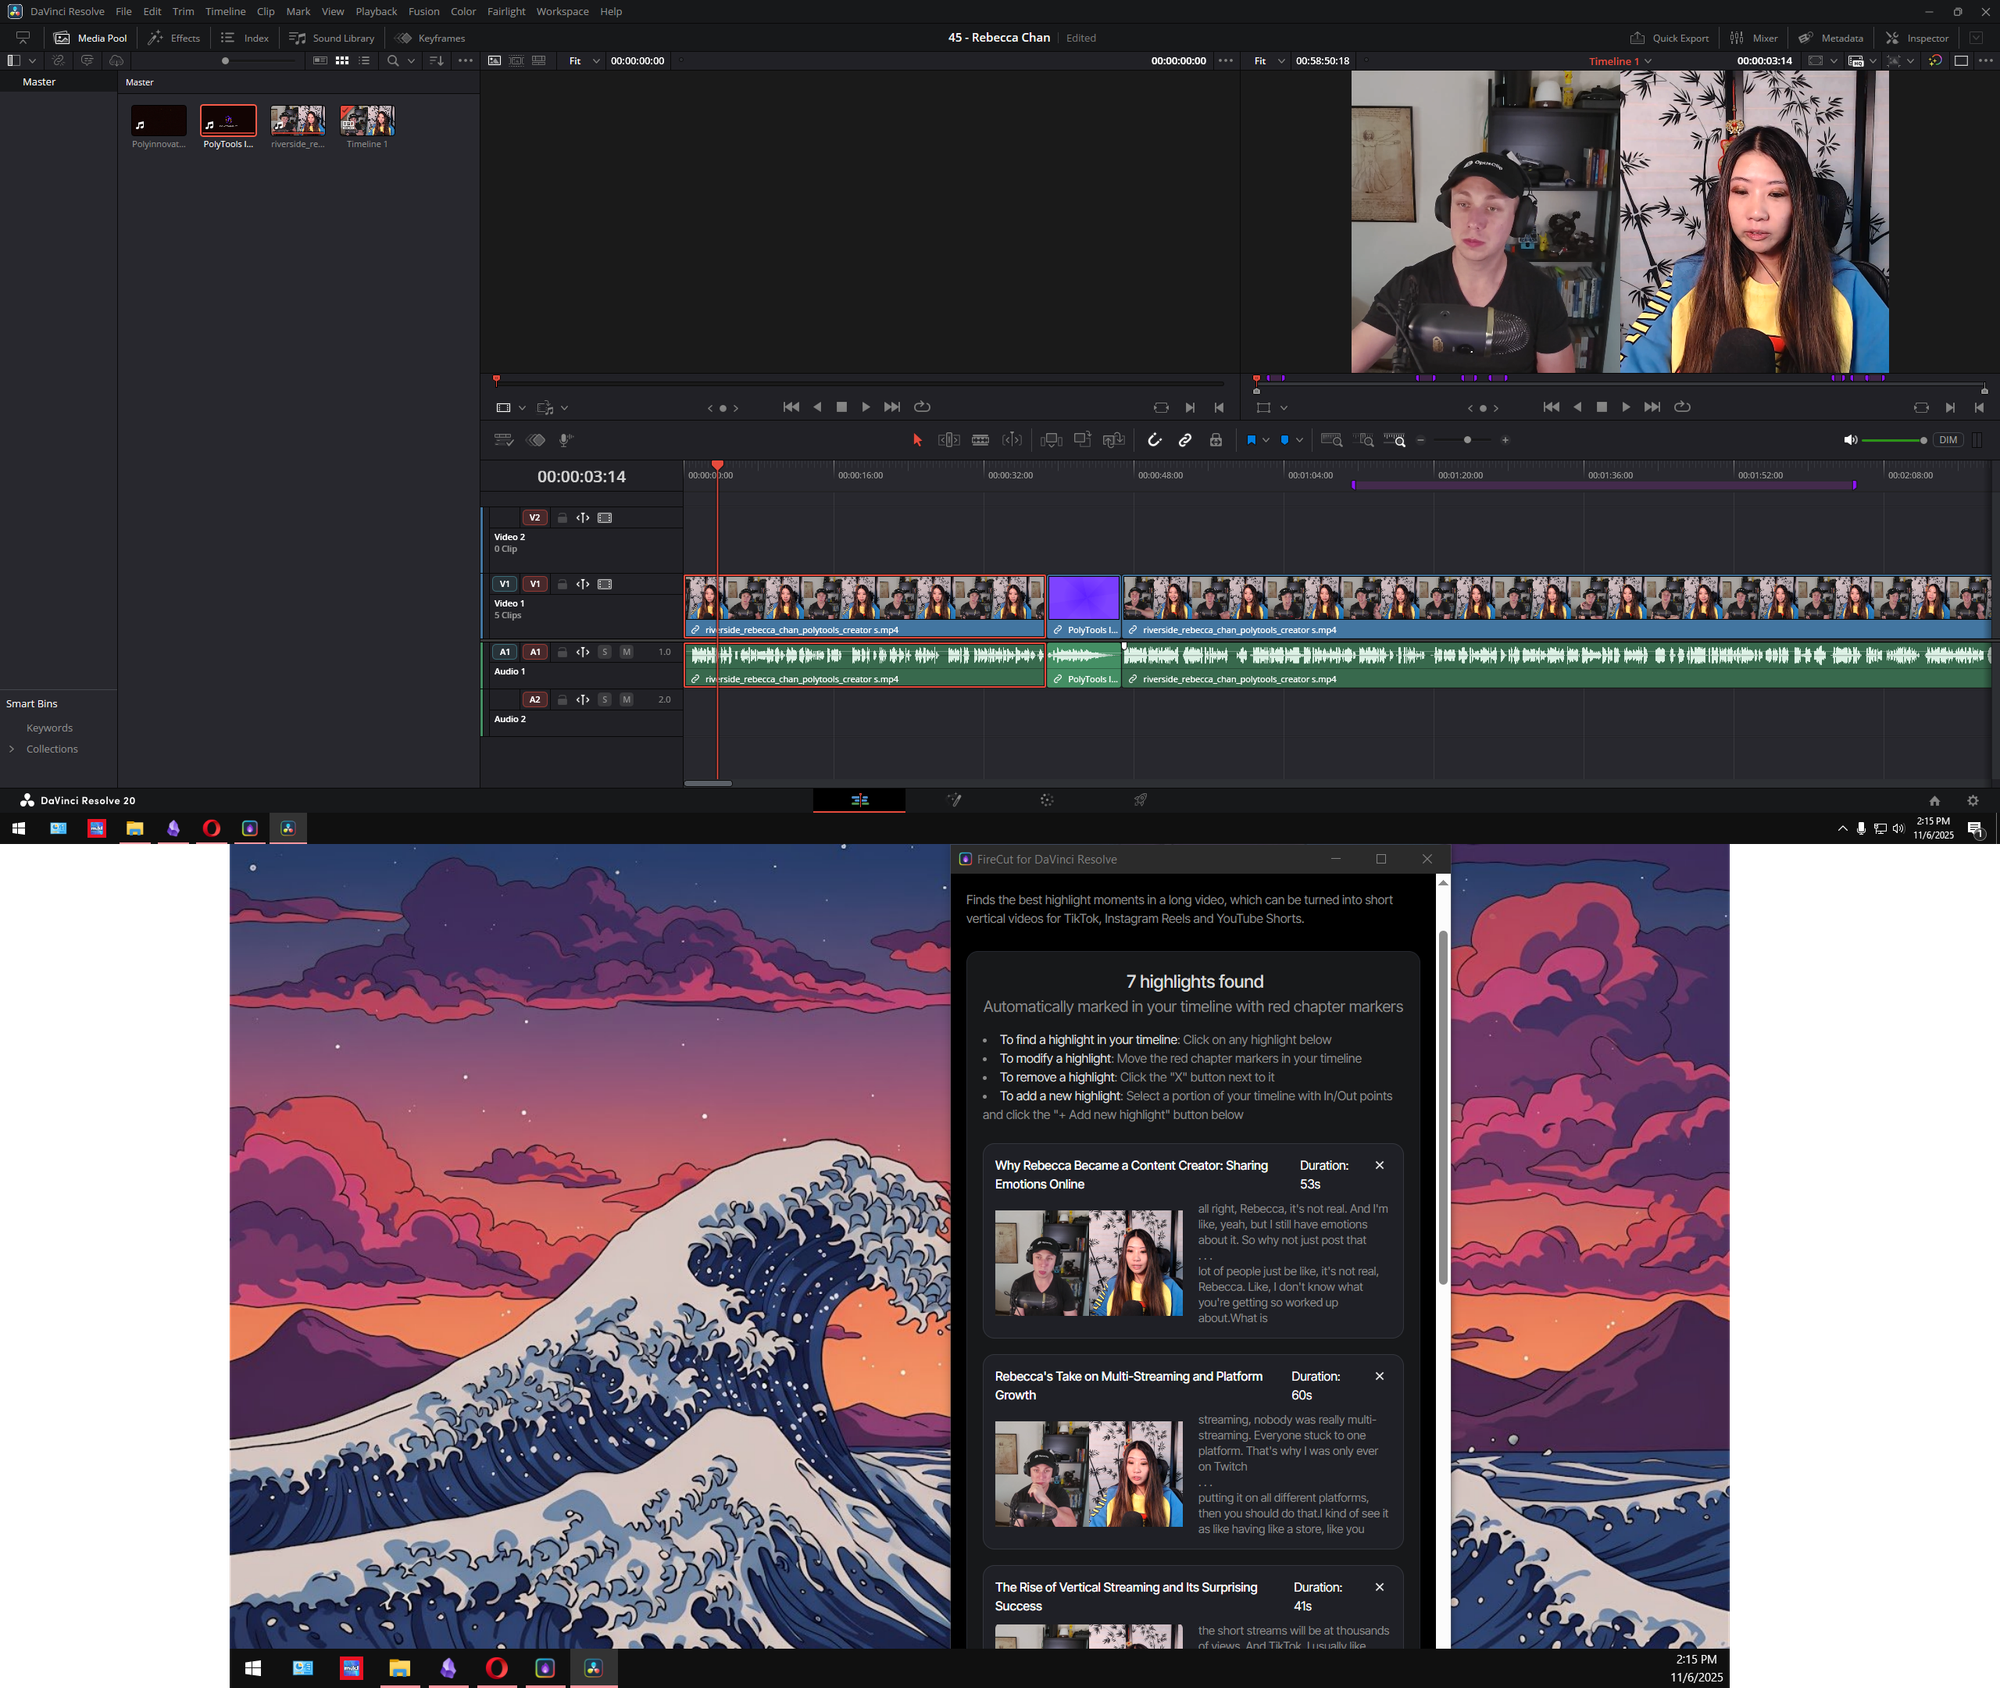Click the Custom Zoom icon

1395,440
